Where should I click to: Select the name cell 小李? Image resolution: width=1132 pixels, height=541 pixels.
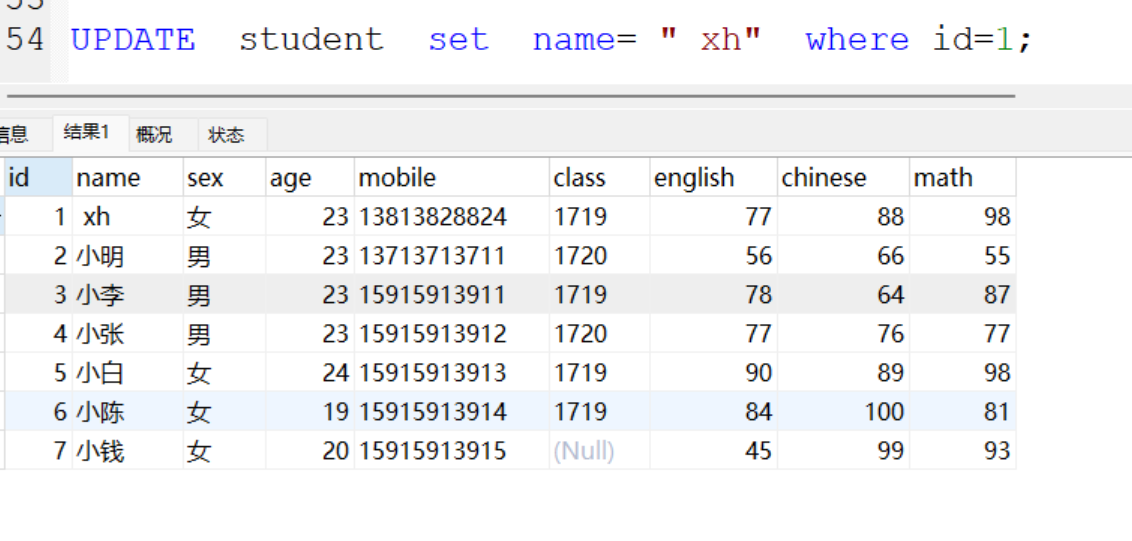click(x=128, y=295)
